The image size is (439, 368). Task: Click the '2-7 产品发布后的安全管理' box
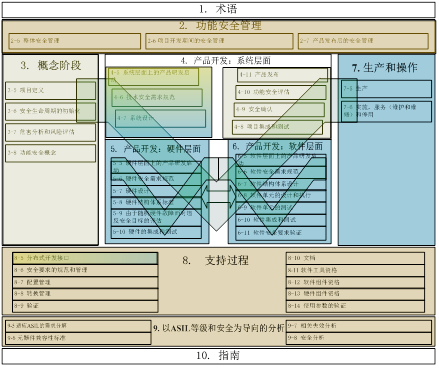(363, 41)
